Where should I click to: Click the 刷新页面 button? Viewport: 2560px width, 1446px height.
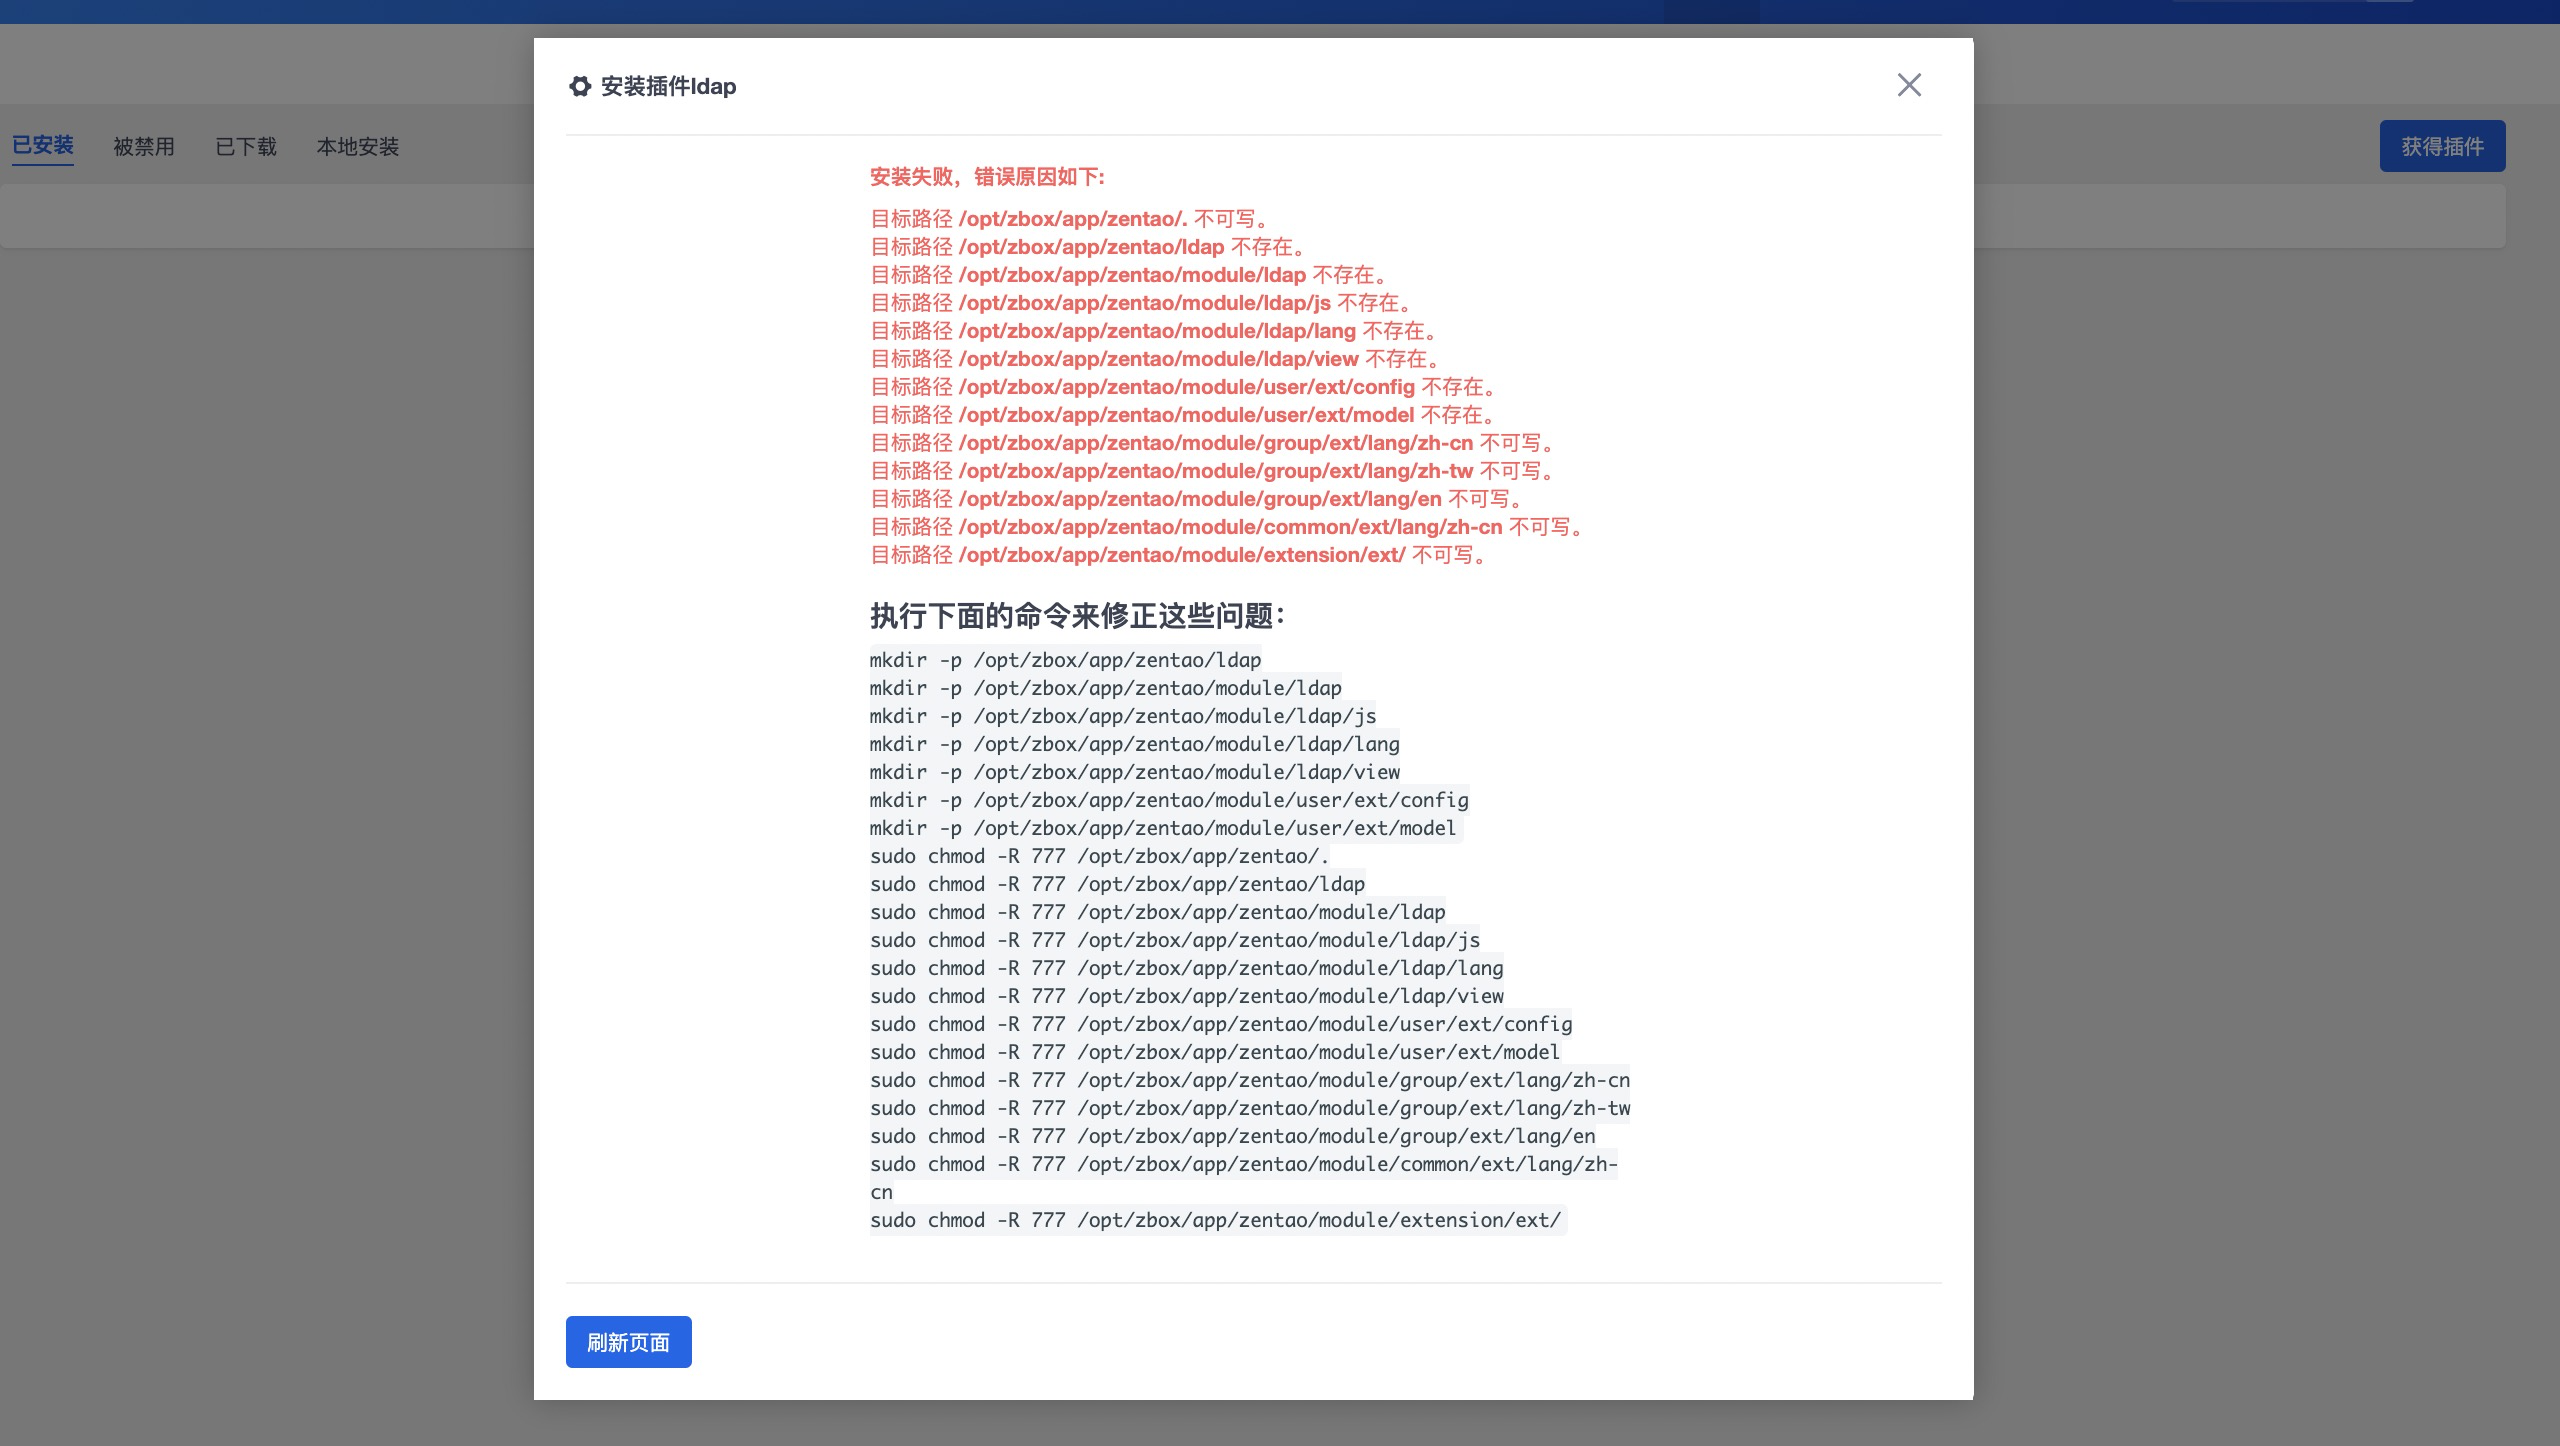pyautogui.click(x=628, y=1342)
